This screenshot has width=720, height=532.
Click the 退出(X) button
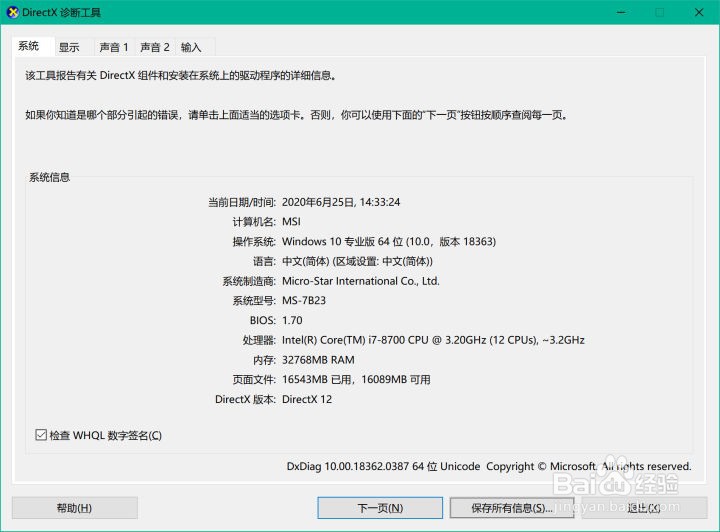click(644, 508)
